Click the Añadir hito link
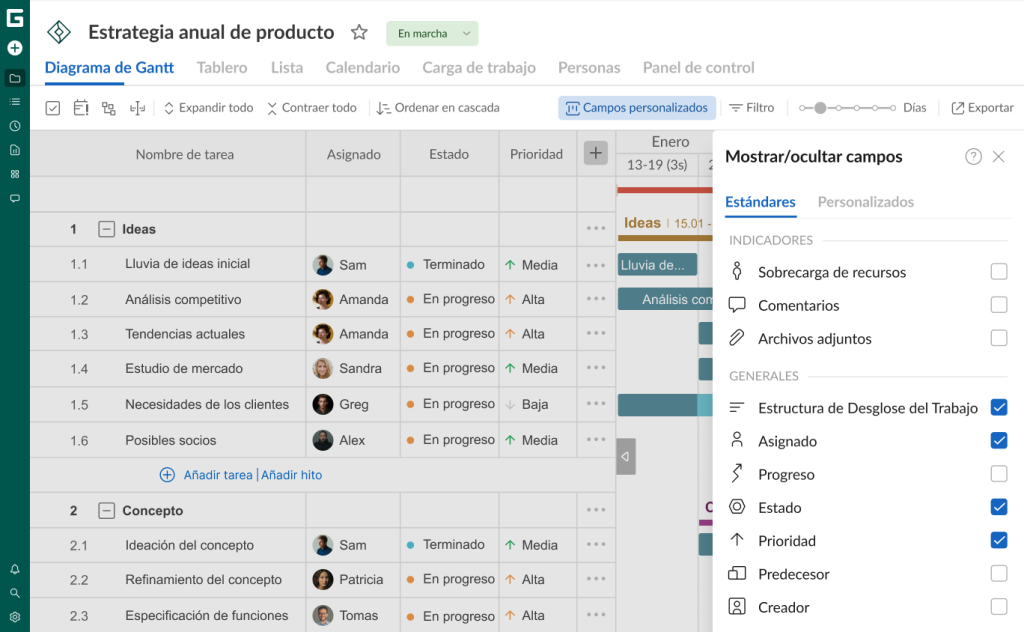Image resolution: width=1024 pixels, height=632 pixels. click(292, 475)
